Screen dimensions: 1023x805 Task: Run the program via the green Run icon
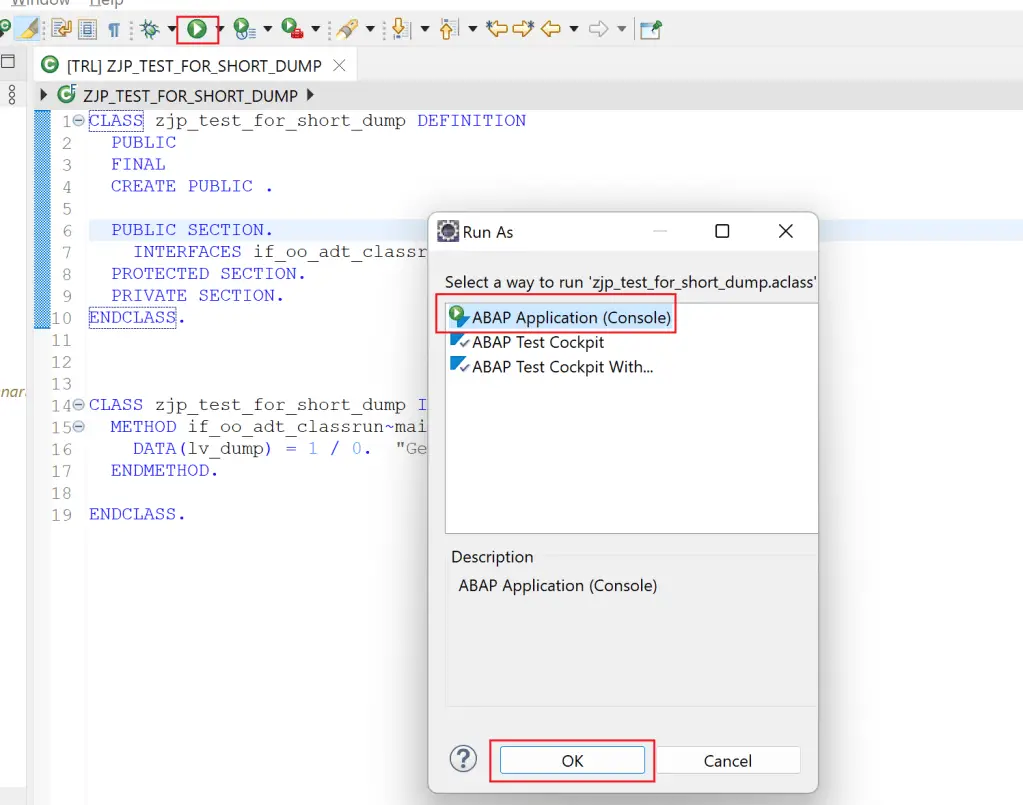coord(197,29)
